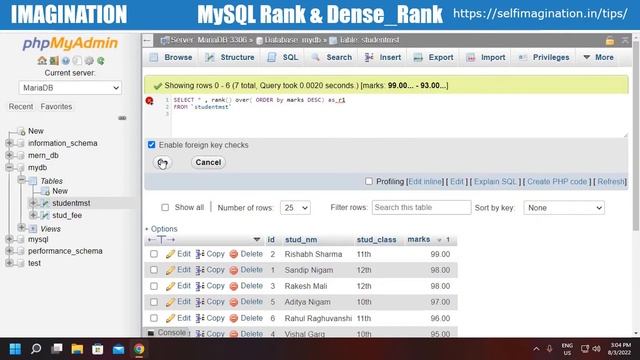This screenshot has width=640, height=360.
Task: Show hidden system tray icons chevron
Action: 536,349
